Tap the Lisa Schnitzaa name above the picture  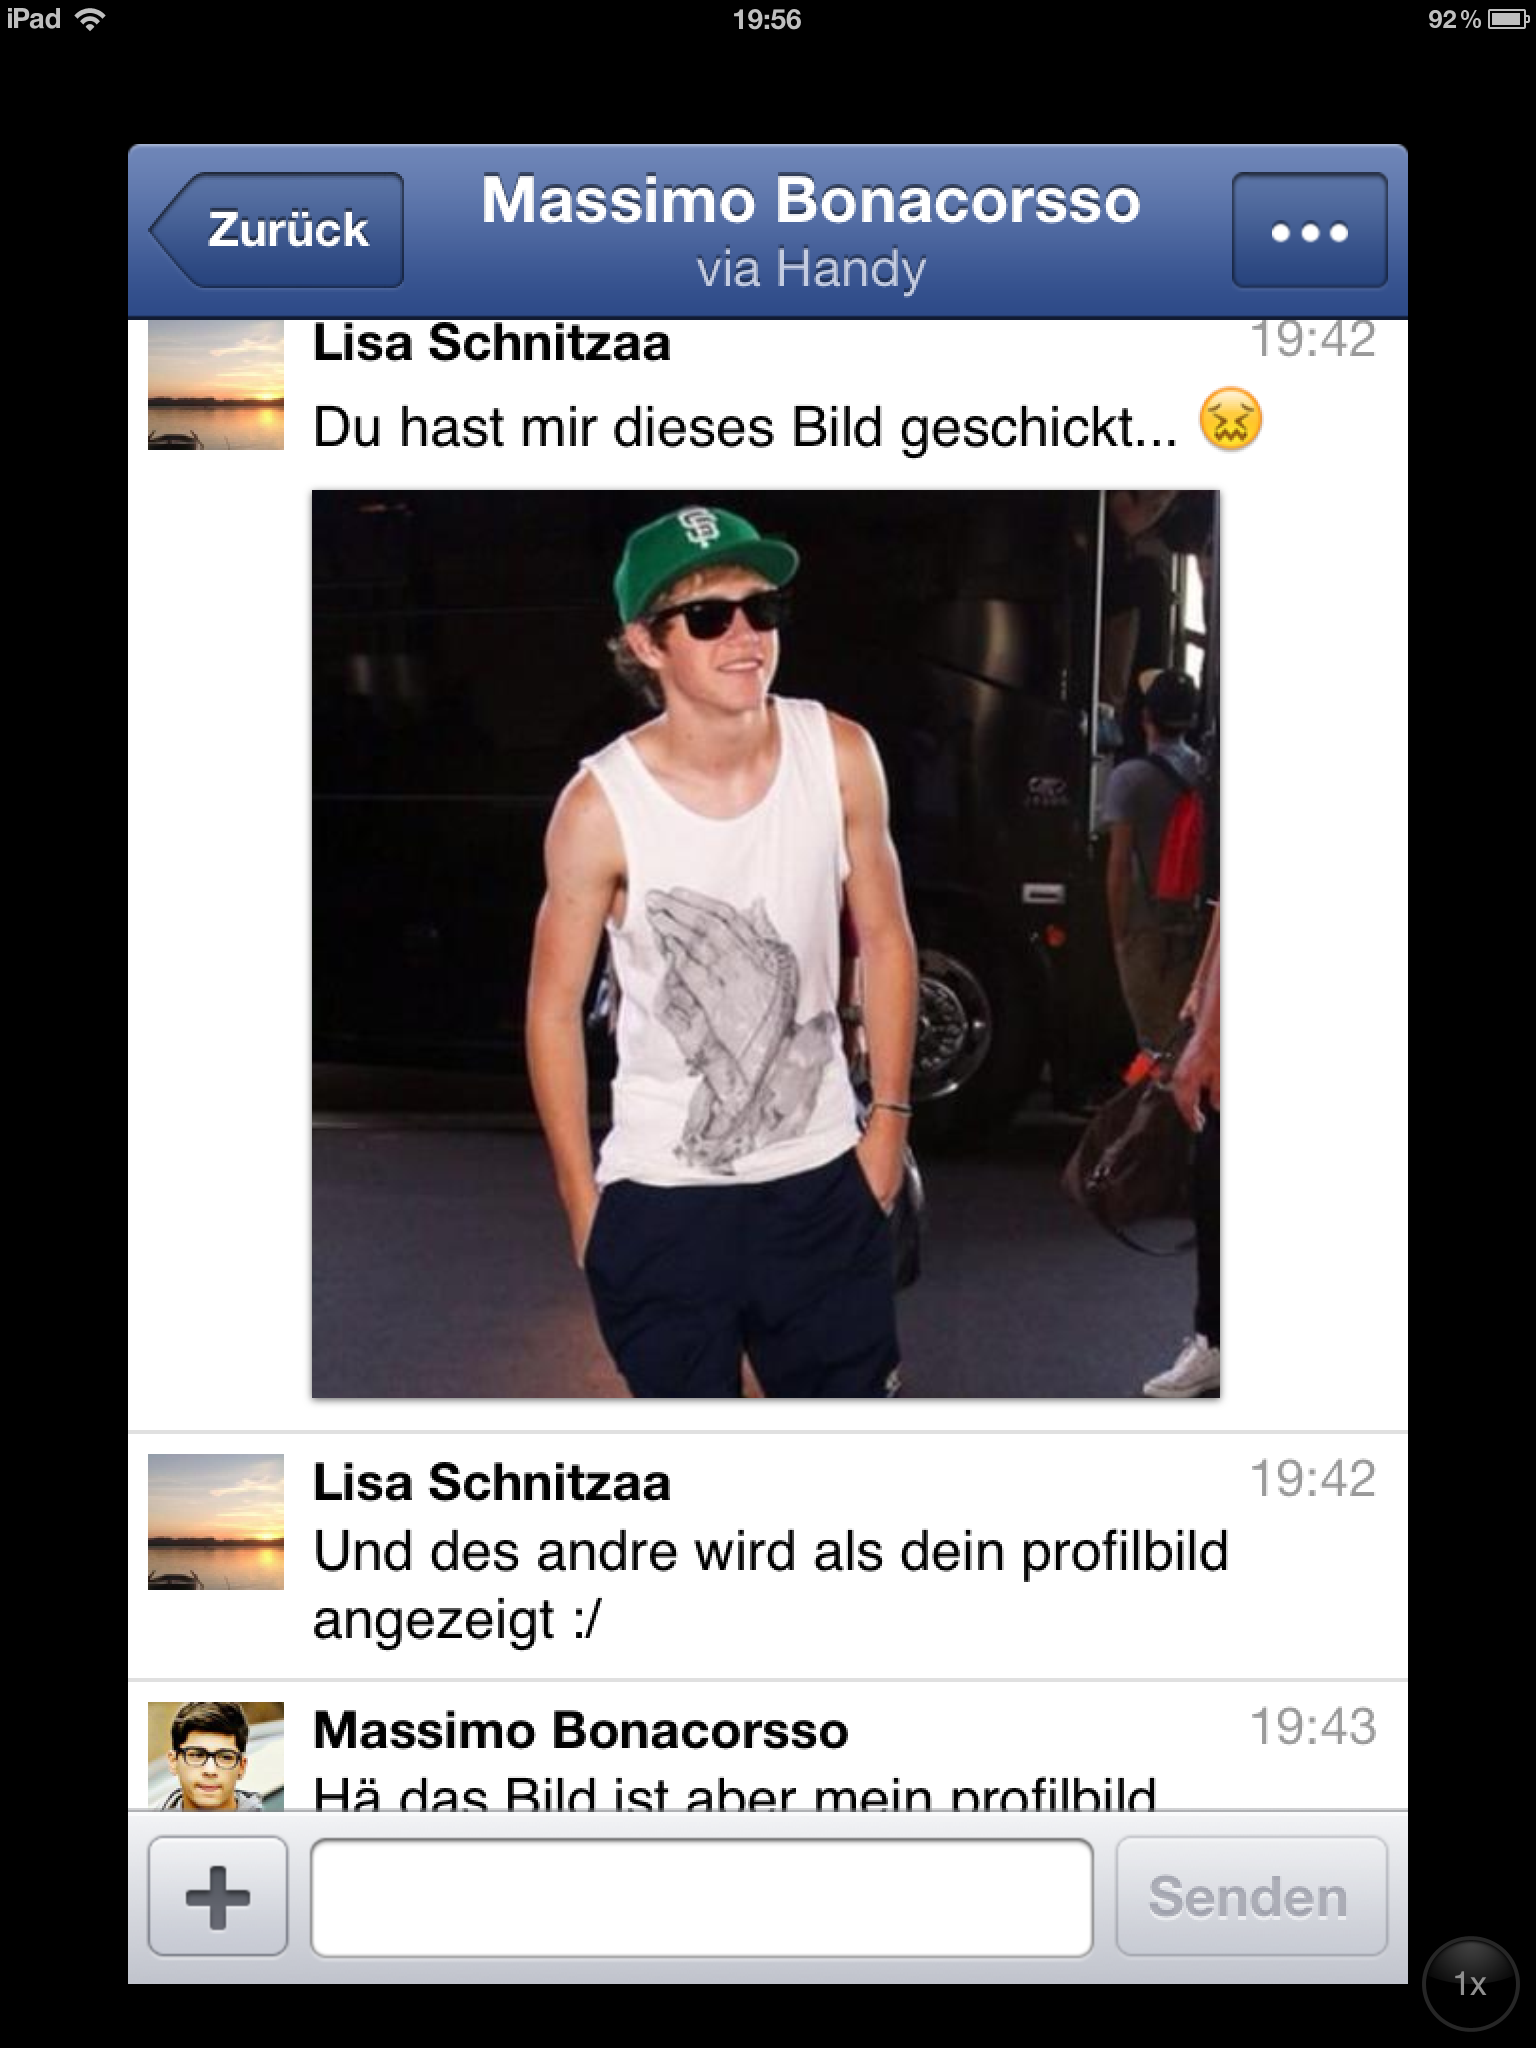pos(491,343)
